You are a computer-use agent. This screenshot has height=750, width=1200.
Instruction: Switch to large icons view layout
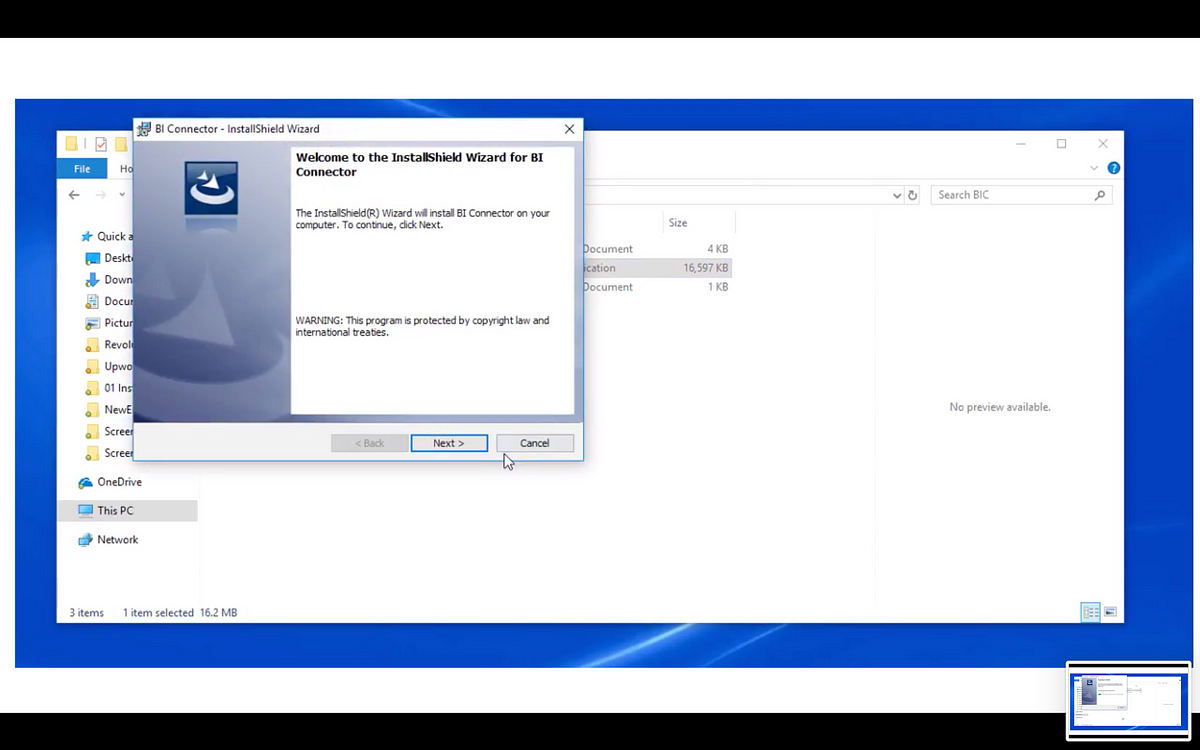pyautogui.click(x=1110, y=612)
